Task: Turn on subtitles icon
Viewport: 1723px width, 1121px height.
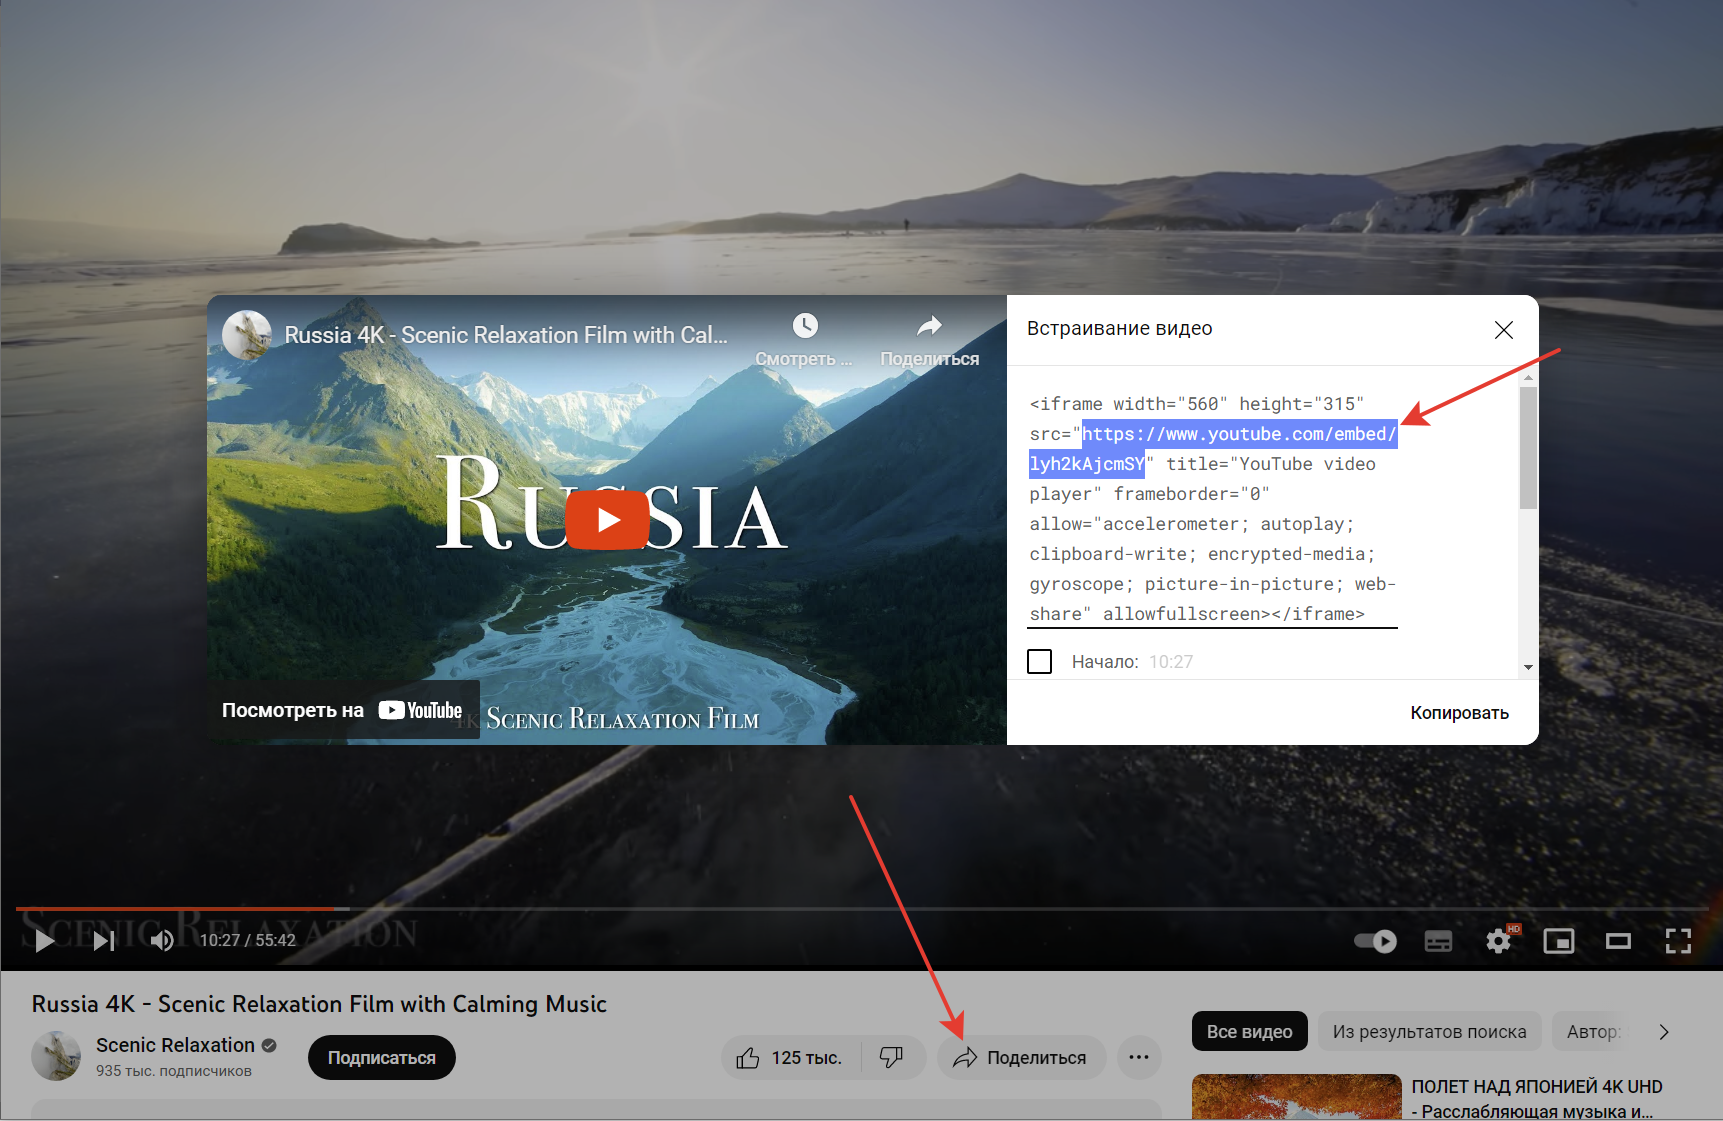Action: click(x=1438, y=941)
